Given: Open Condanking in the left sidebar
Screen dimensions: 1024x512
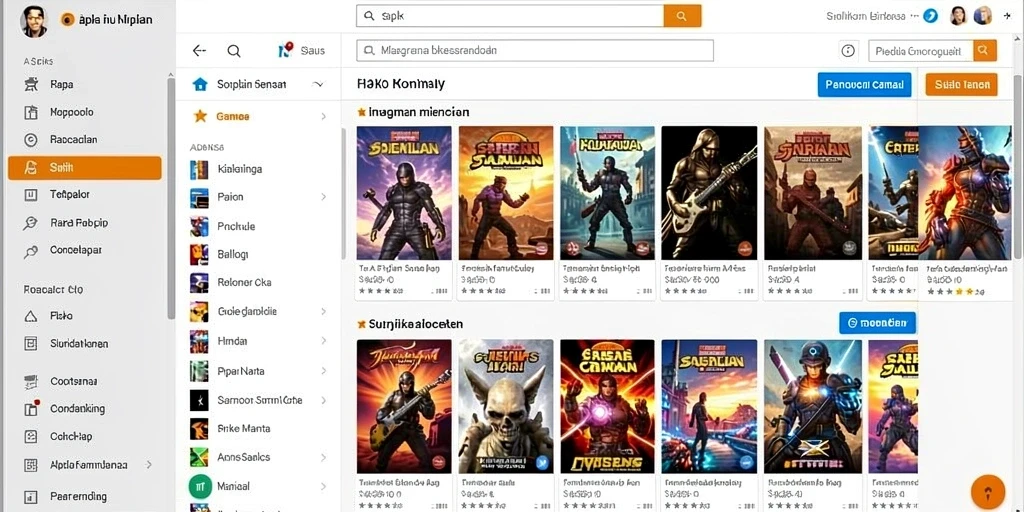Looking at the screenshot, I should tap(77, 409).
